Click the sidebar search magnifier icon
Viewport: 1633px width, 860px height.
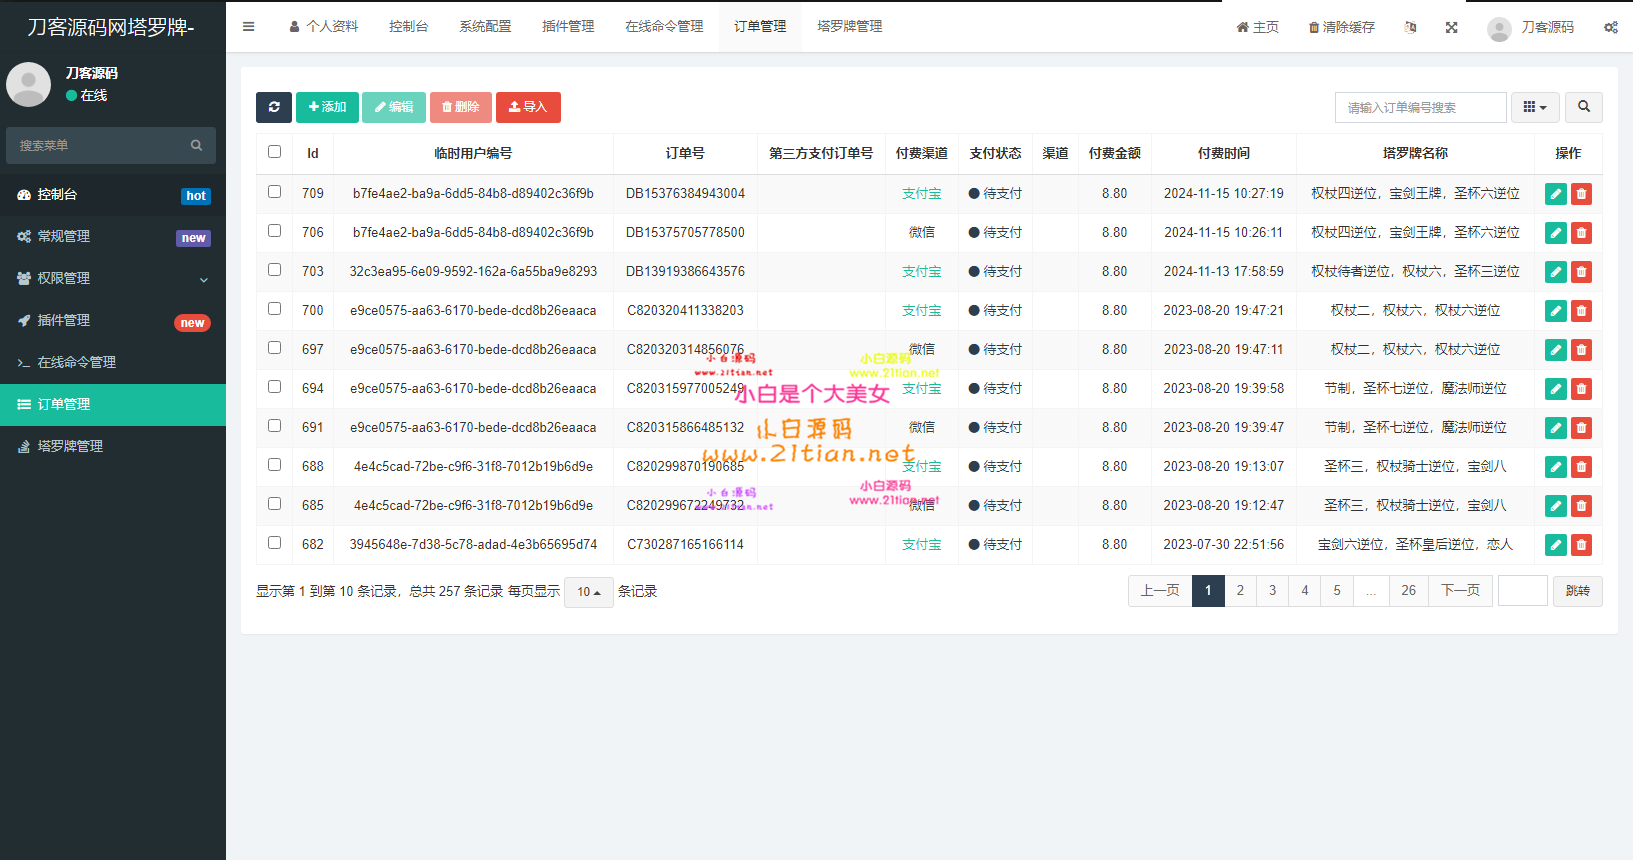(197, 145)
